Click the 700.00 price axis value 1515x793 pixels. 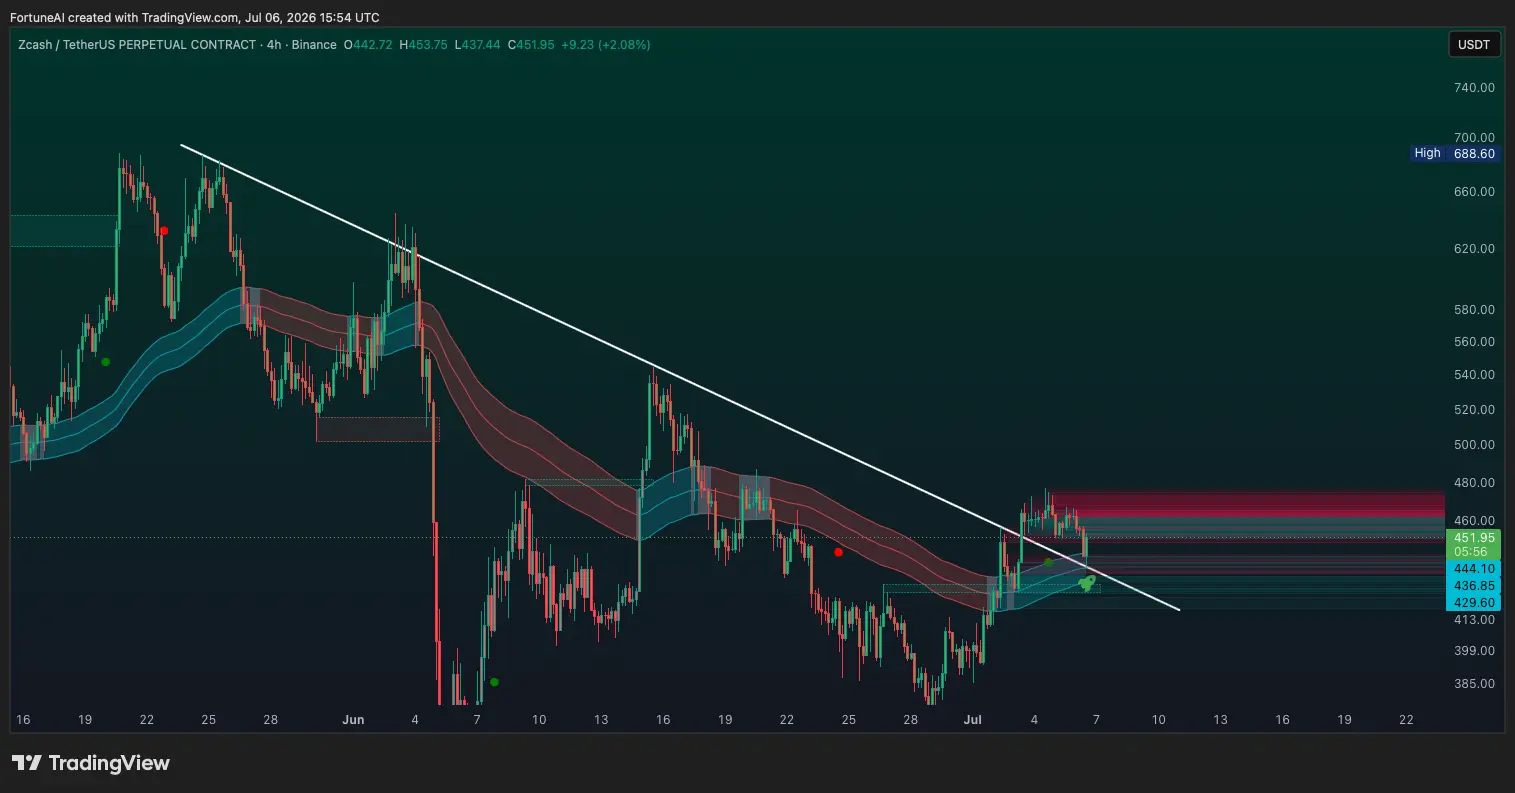[1474, 138]
